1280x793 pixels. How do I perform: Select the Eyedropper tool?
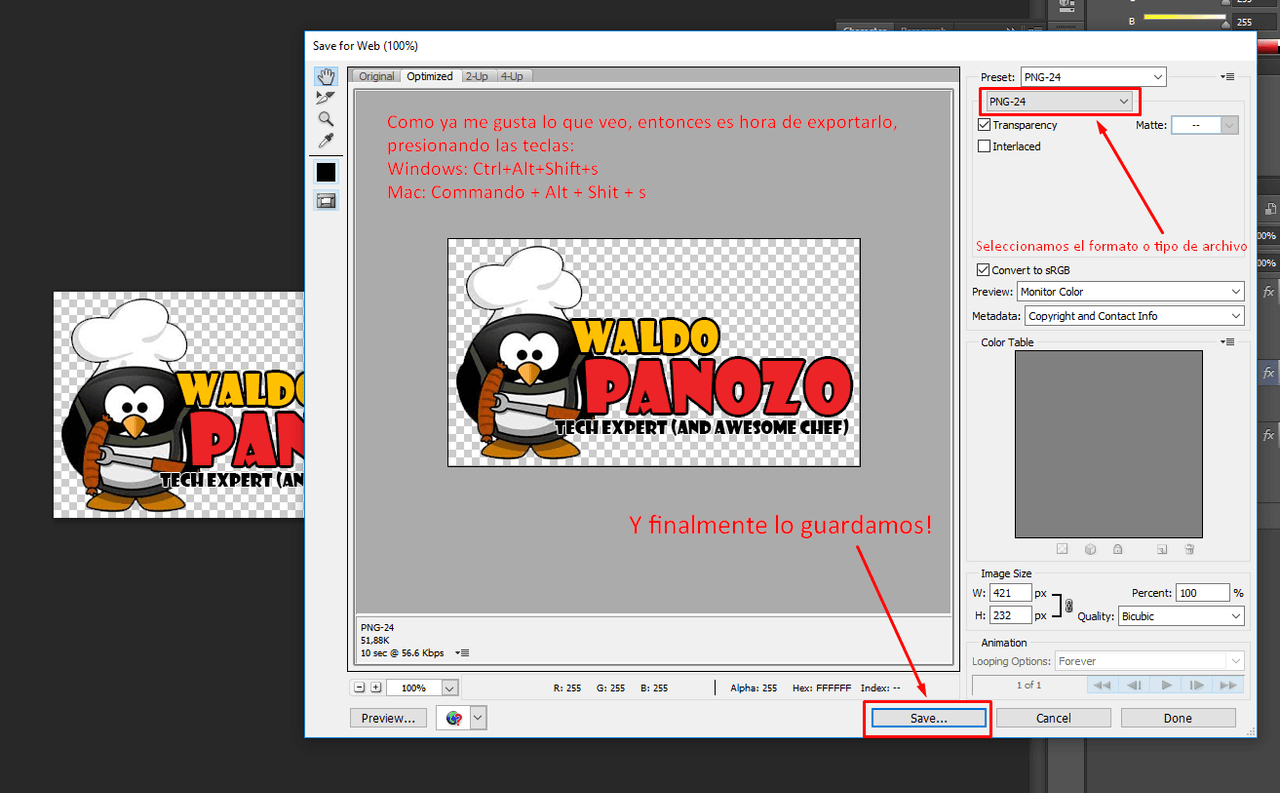tap(326, 140)
